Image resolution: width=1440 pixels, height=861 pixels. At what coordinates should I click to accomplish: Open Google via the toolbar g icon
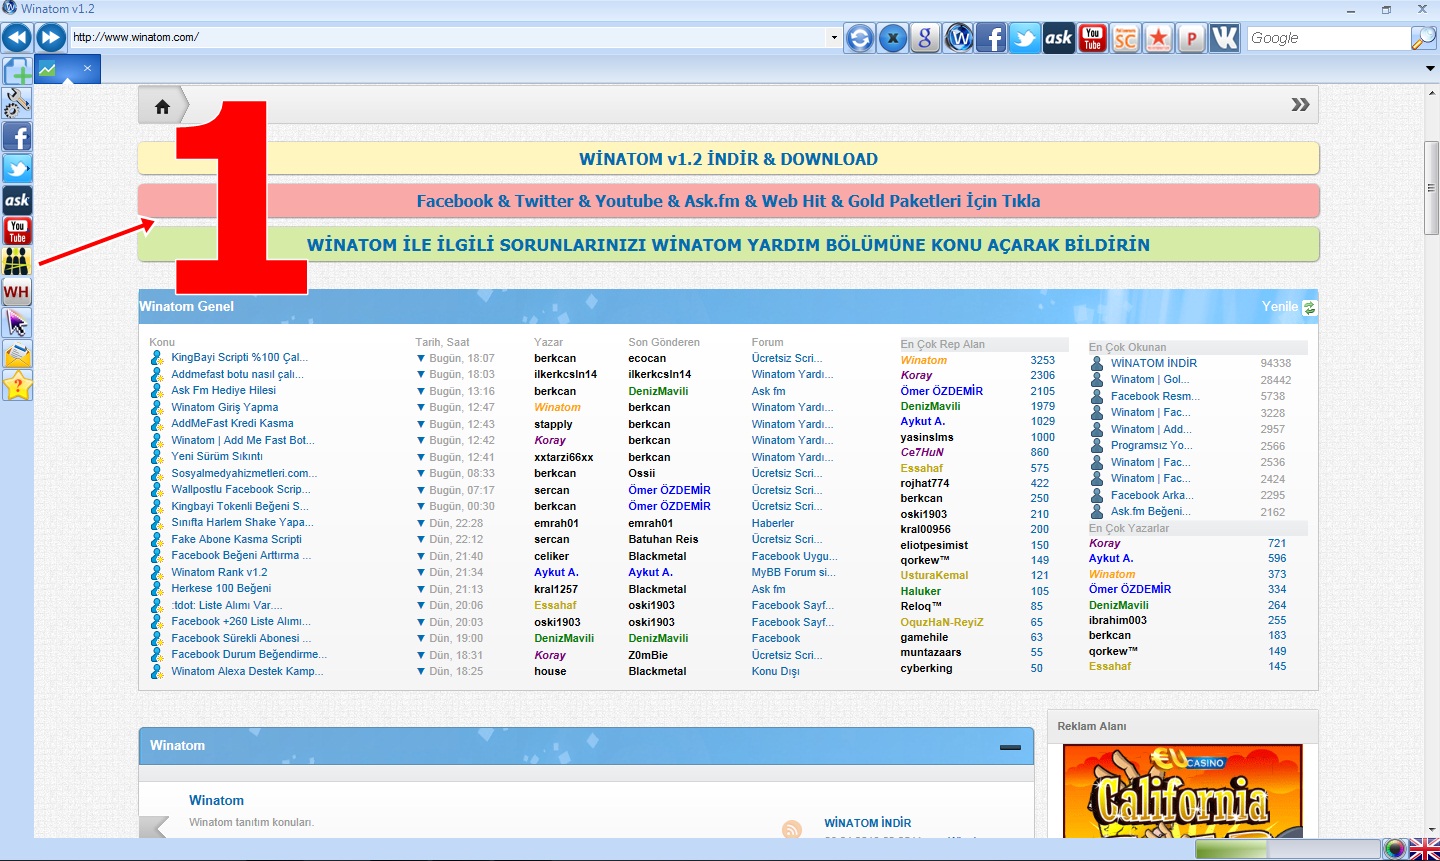[925, 38]
